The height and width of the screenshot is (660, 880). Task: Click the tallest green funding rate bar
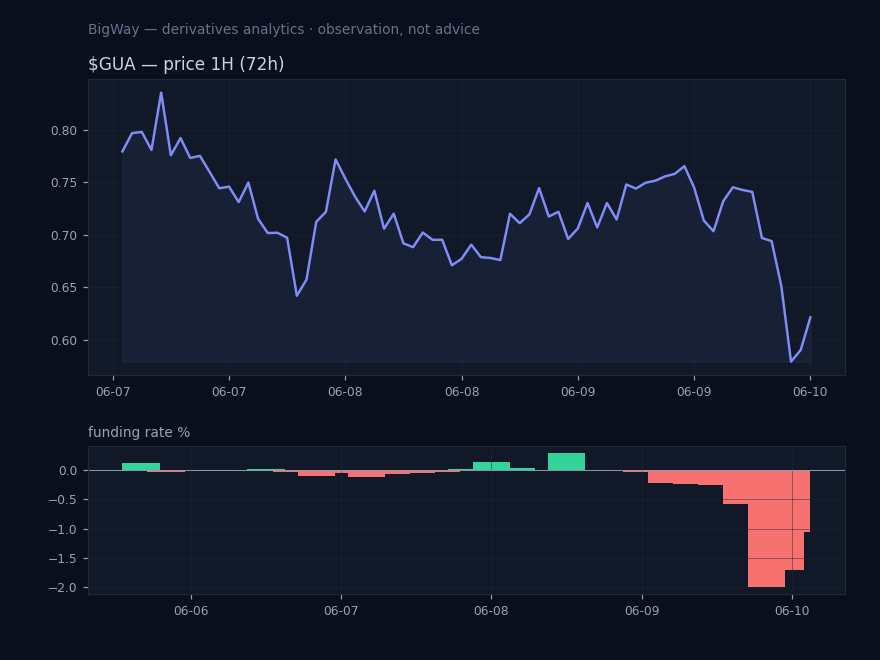click(566, 461)
